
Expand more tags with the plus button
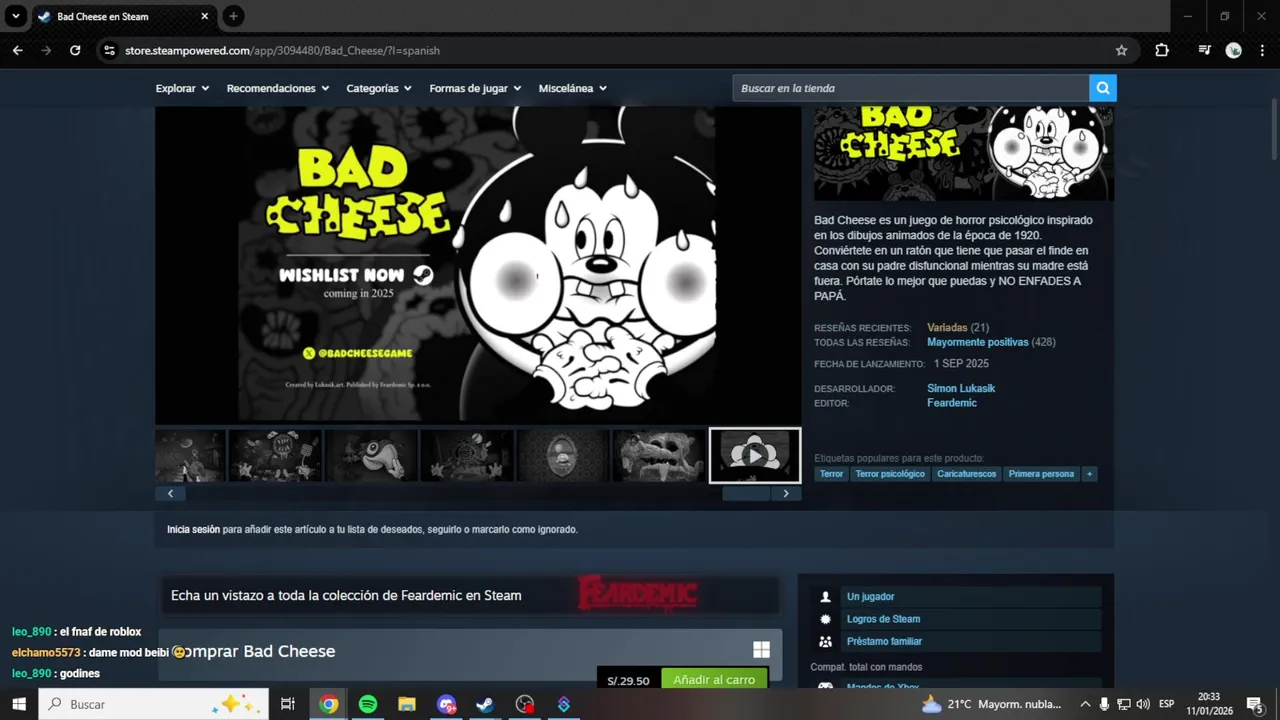click(x=1089, y=474)
